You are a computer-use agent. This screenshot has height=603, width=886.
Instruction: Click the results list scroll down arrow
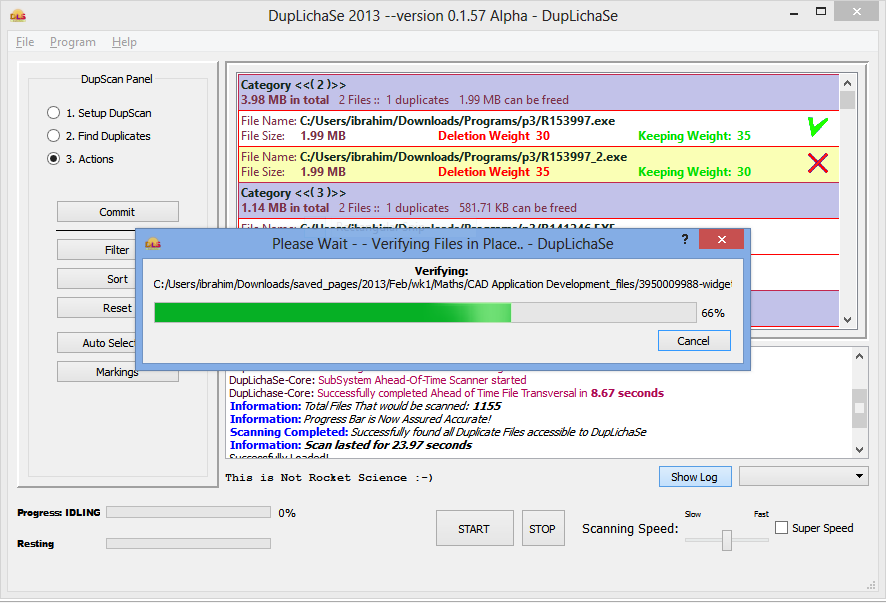[x=847, y=319]
